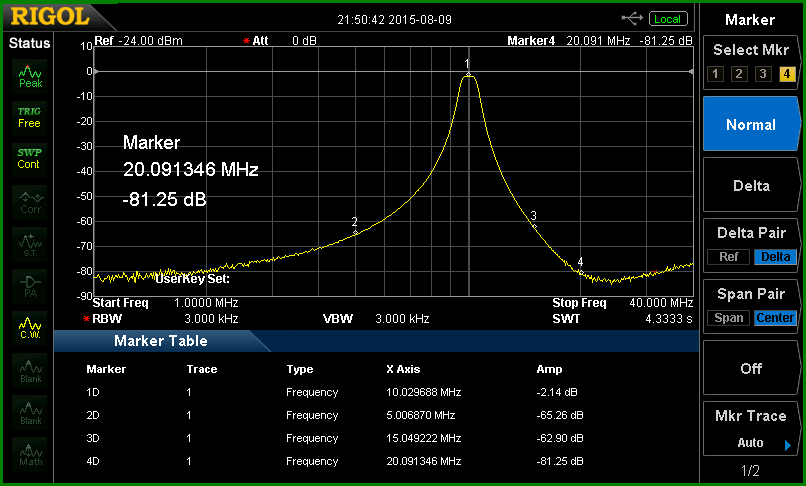Click the Corr correction status icon
Screen dimensions: 806x486
[30, 202]
